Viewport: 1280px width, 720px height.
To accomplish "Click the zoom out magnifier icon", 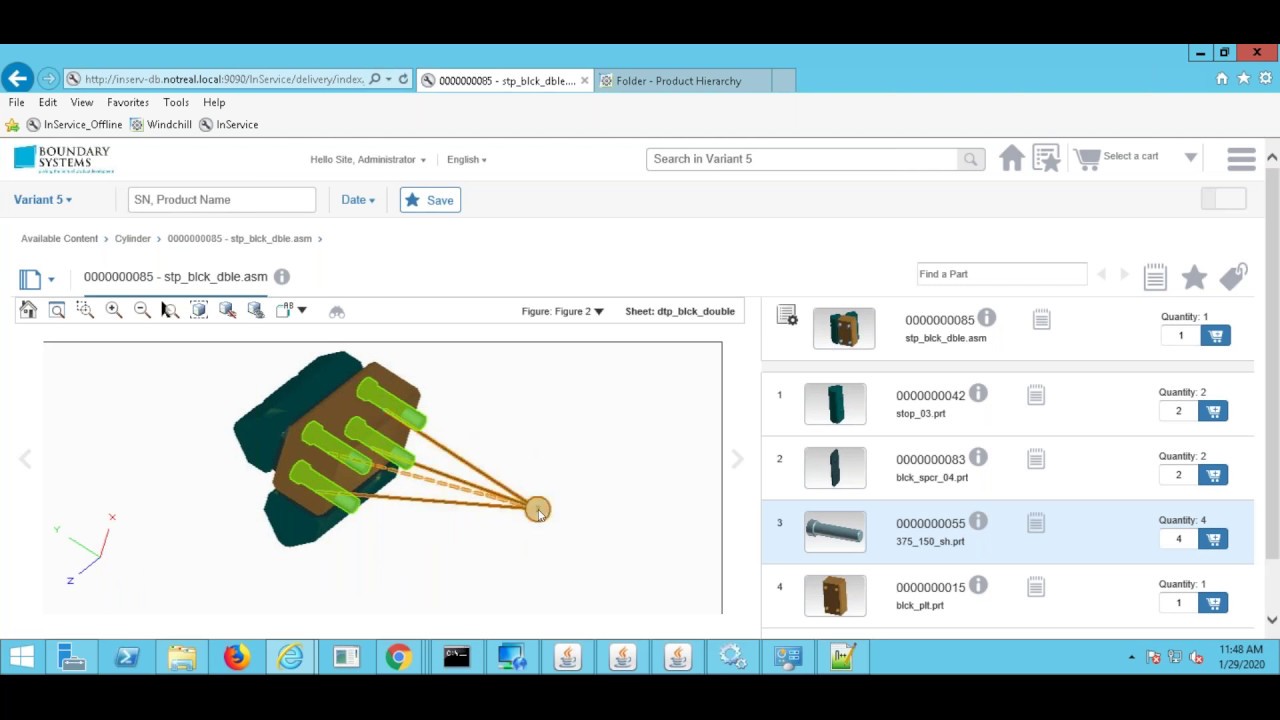I will (x=142, y=311).
